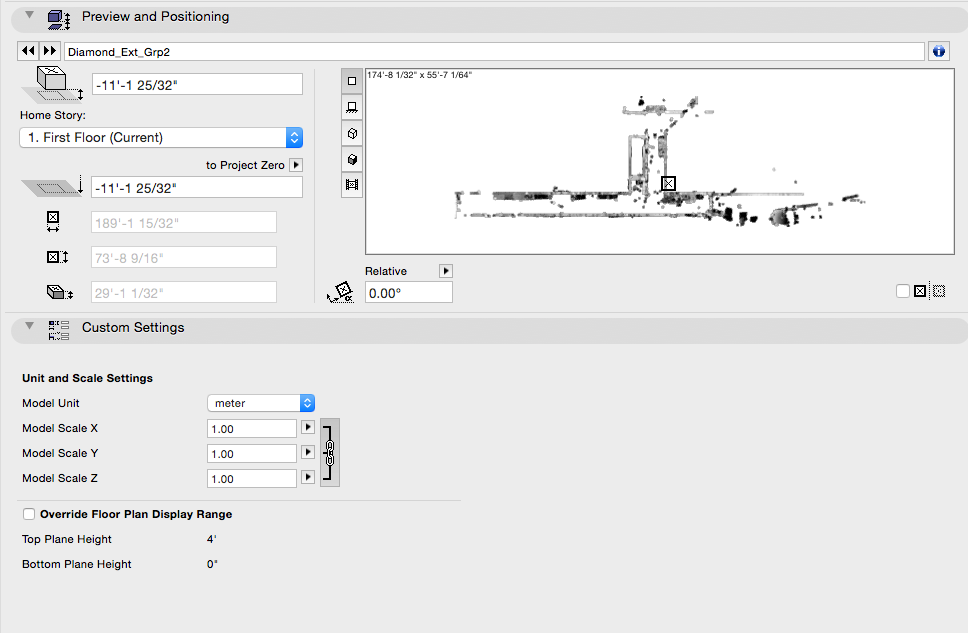Enable Override Floor Plan Display Range
968x633 pixels.
pyautogui.click(x=29, y=514)
